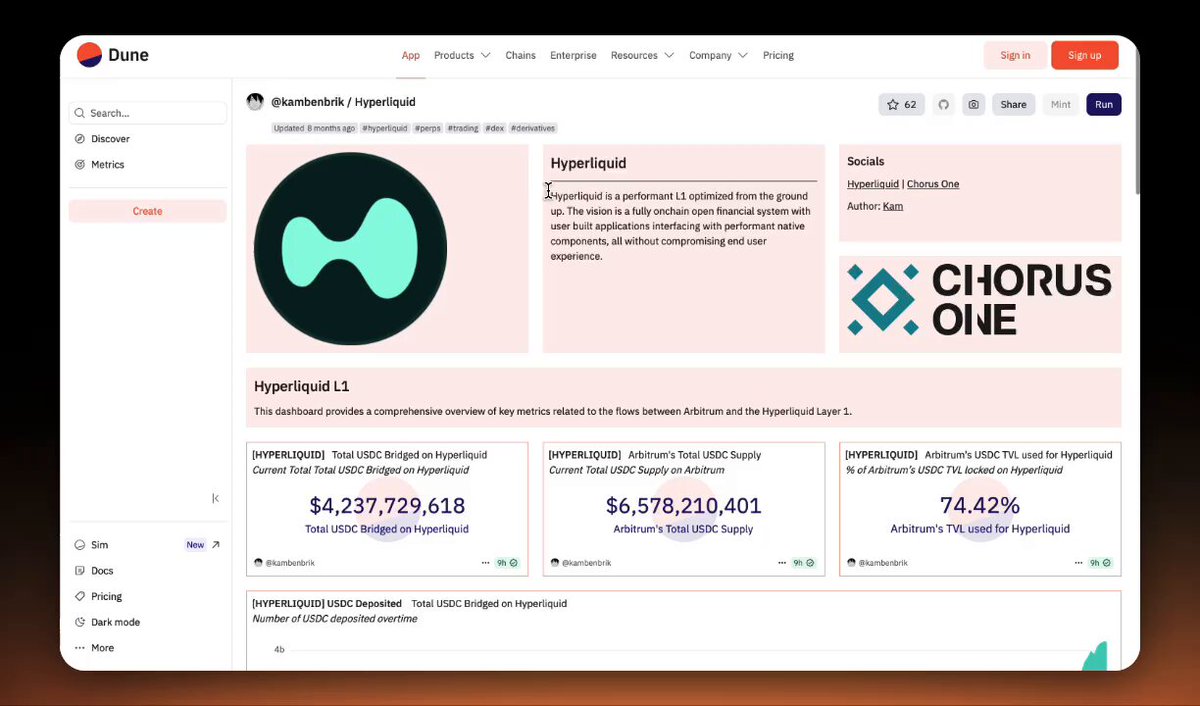Click the #trading tag
The height and width of the screenshot is (706, 1200).
[463, 128]
